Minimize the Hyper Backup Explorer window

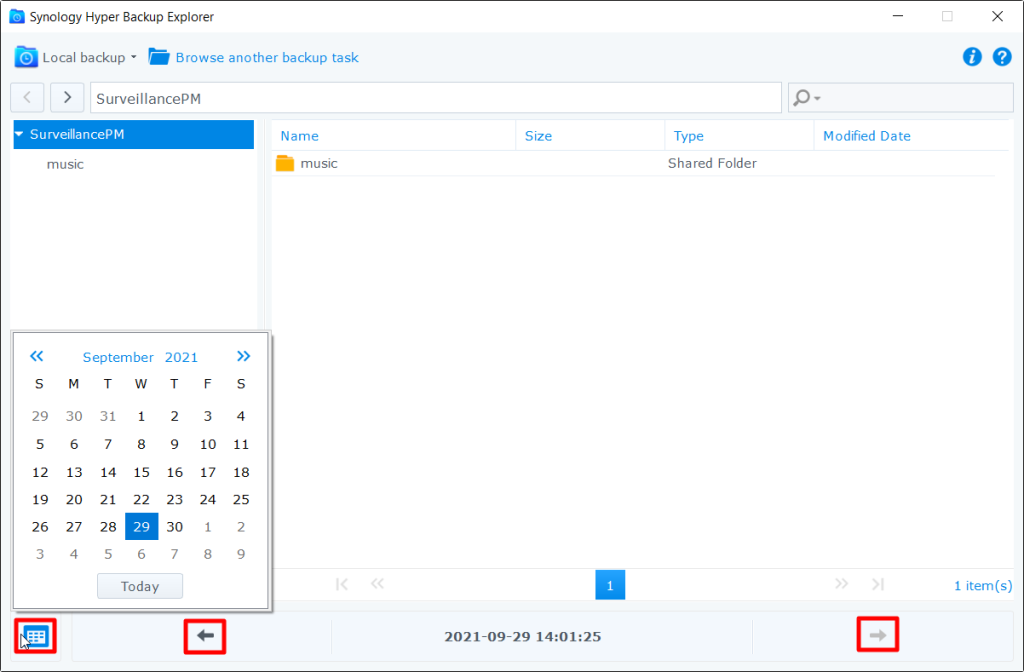pos(898,16)
